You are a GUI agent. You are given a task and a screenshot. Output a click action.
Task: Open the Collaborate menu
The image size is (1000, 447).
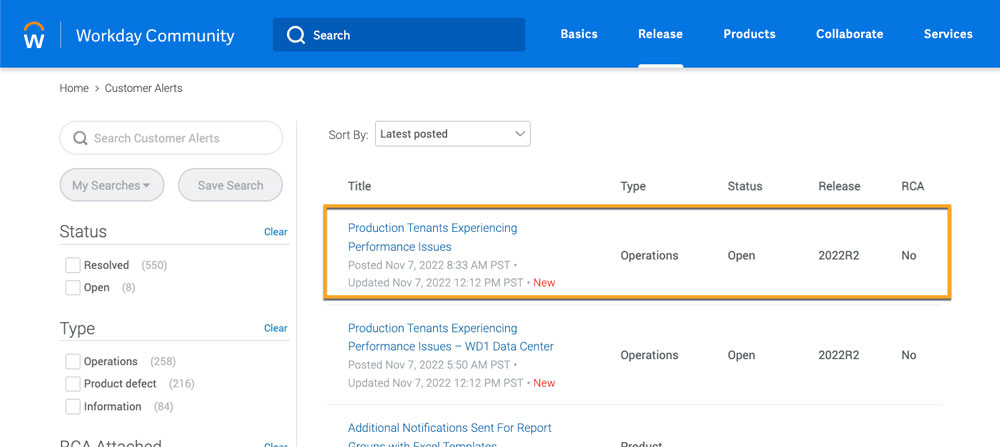tap(849, 34)
